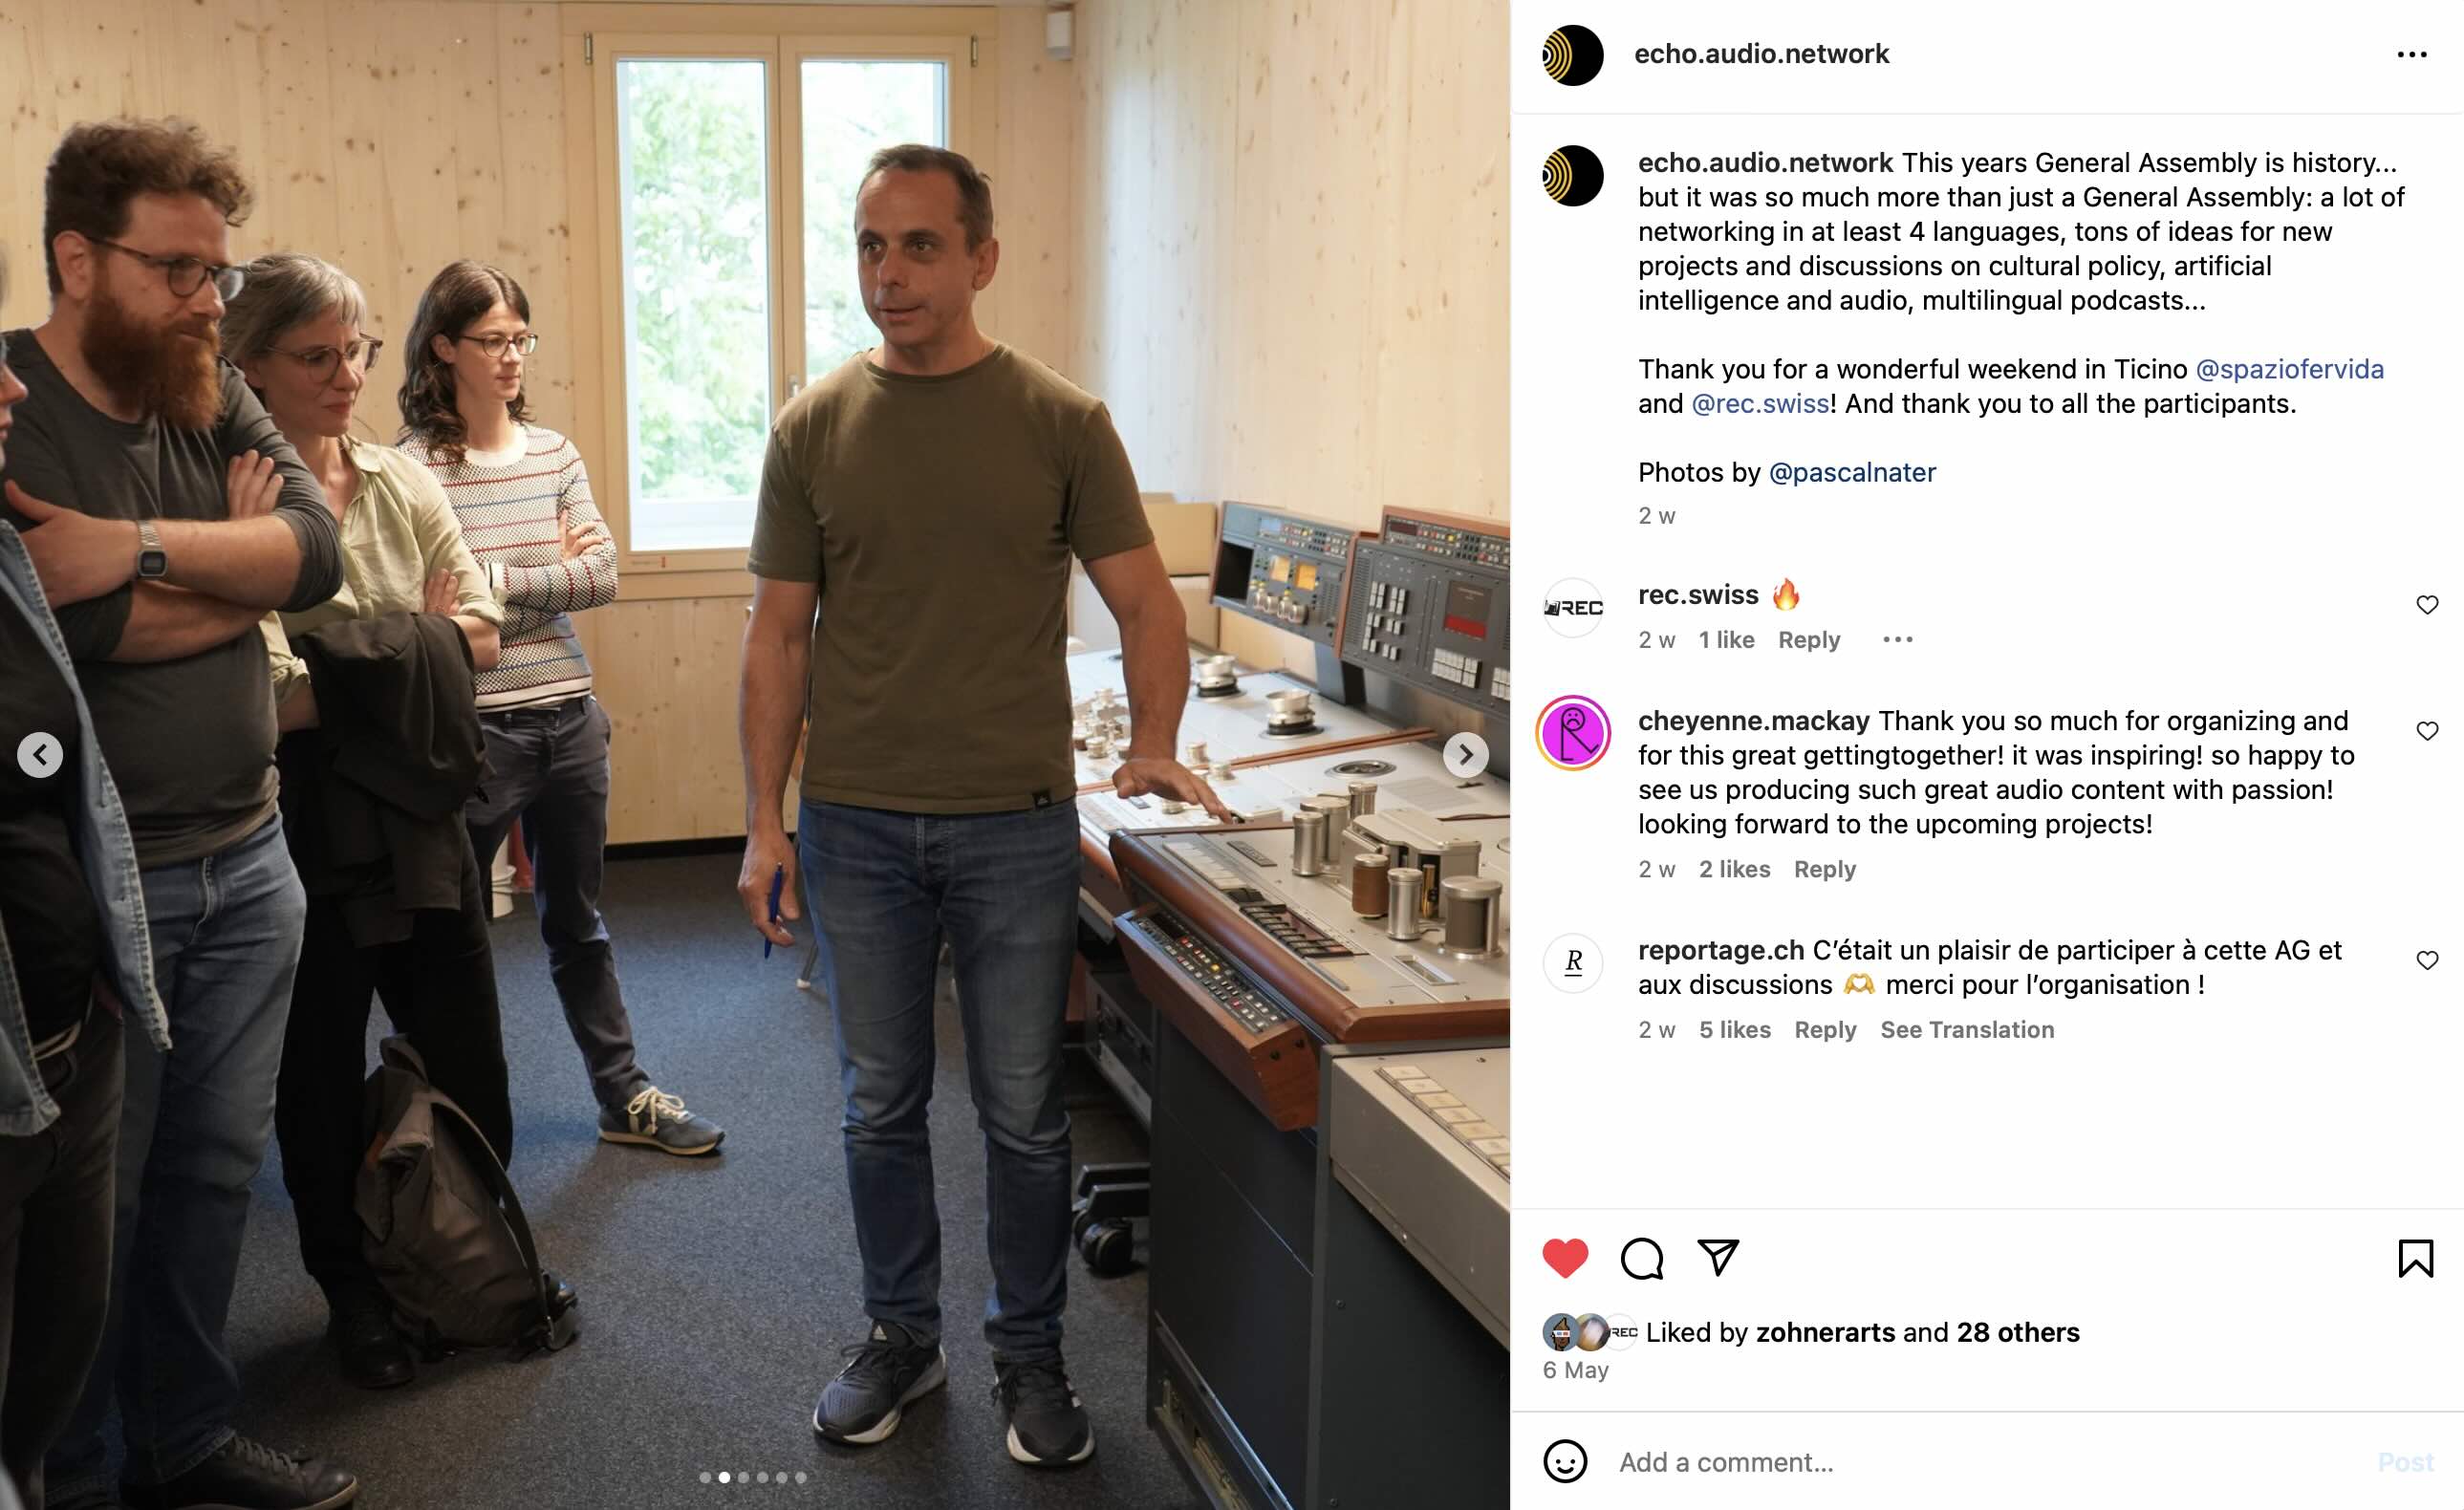Like the rec.swiss comment

point(2427,605)
